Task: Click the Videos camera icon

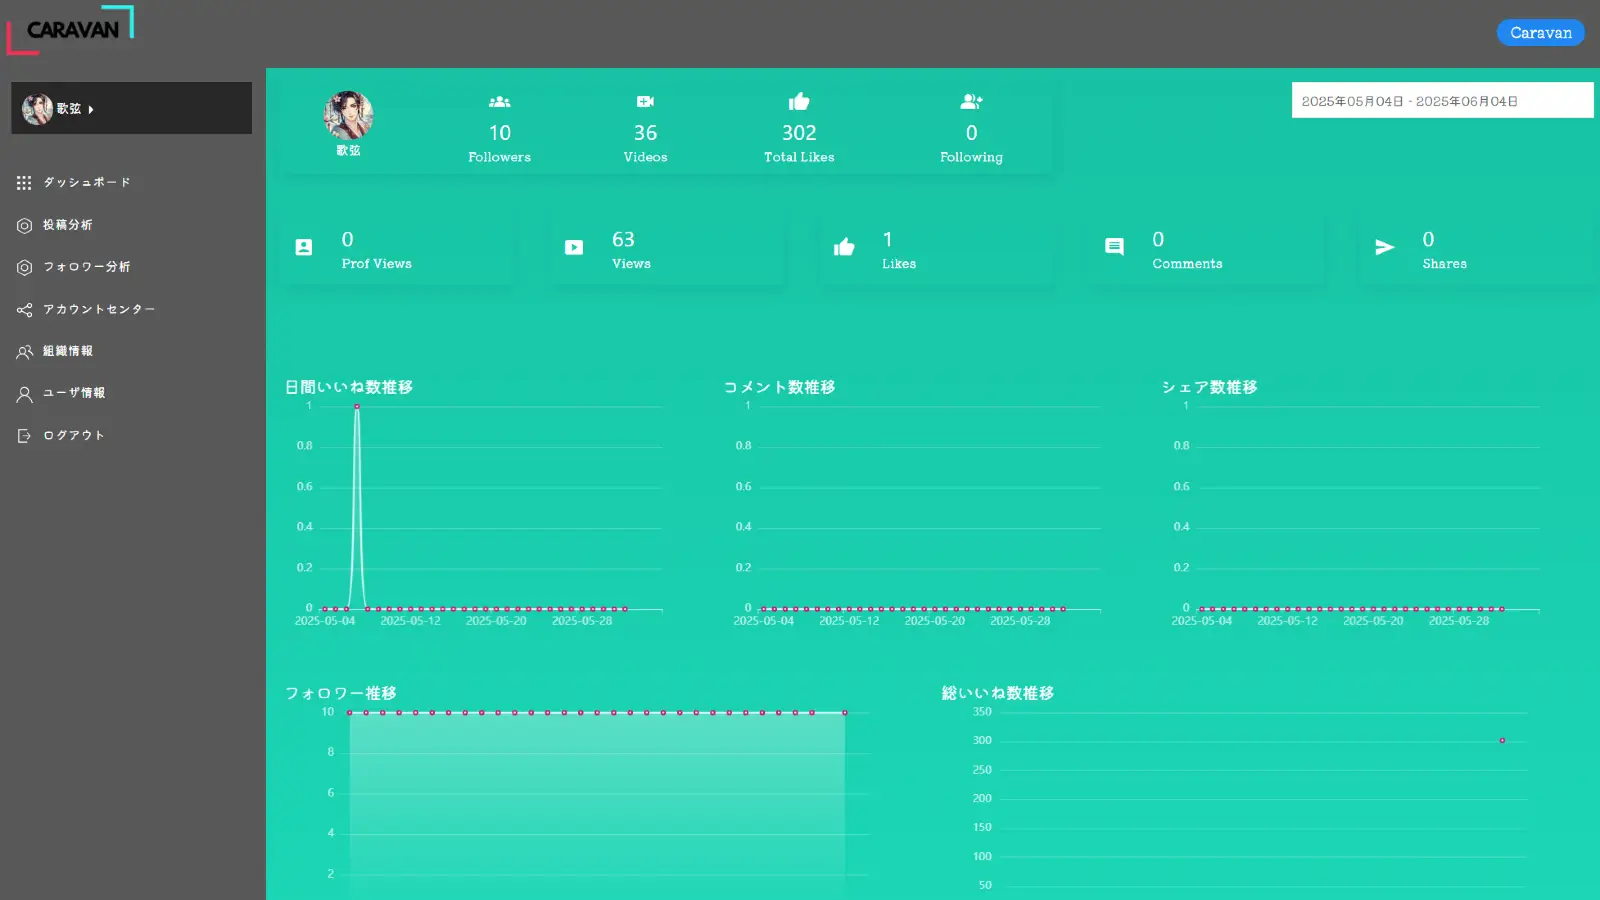Action: [645, 102]
